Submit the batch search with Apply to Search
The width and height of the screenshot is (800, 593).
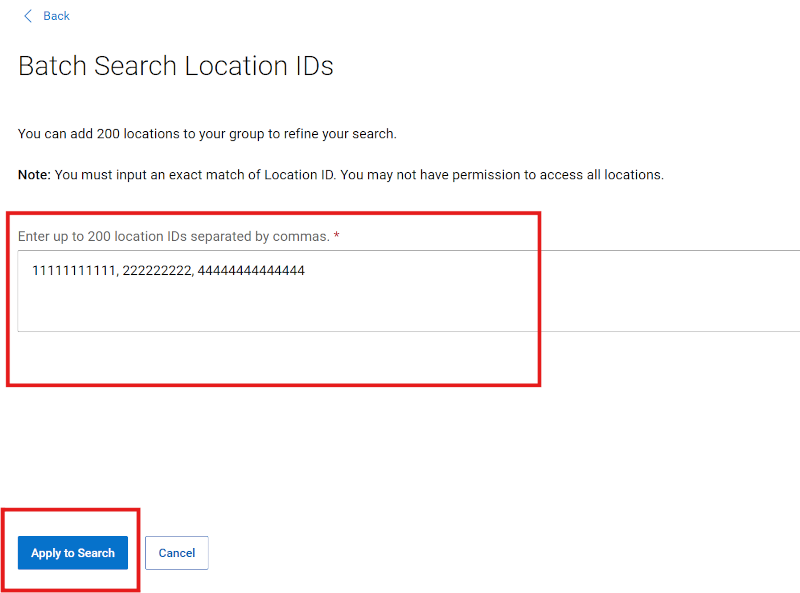72,552
